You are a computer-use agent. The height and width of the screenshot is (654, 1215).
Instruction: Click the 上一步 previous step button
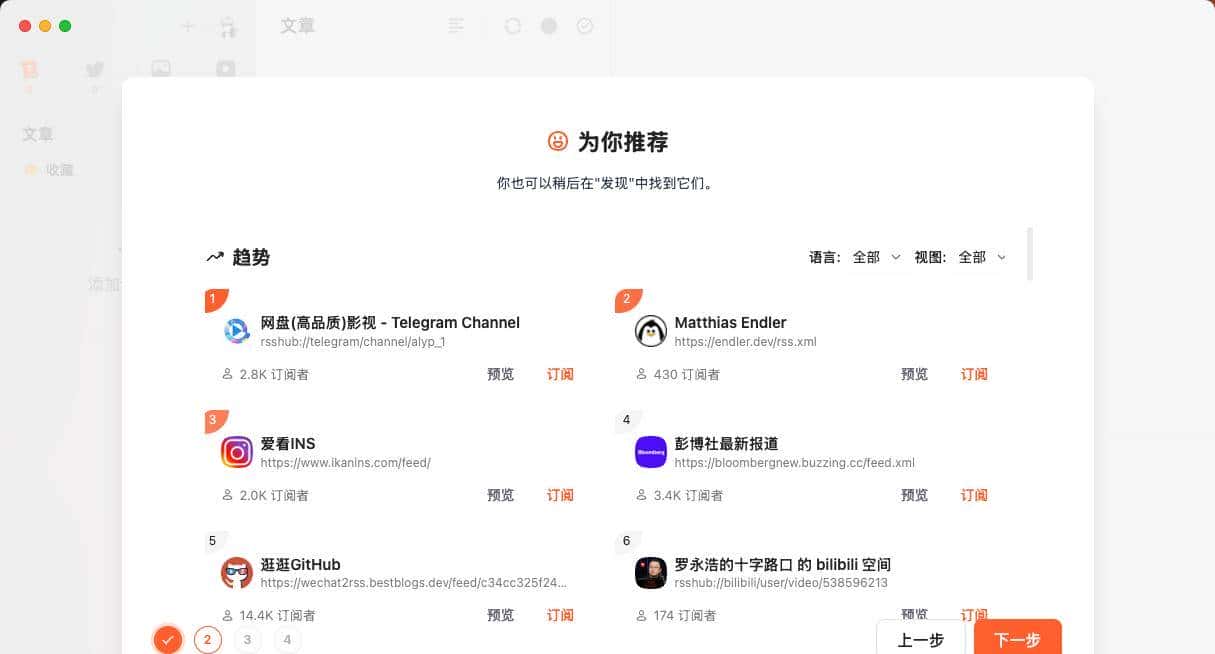tap(919, 639)
